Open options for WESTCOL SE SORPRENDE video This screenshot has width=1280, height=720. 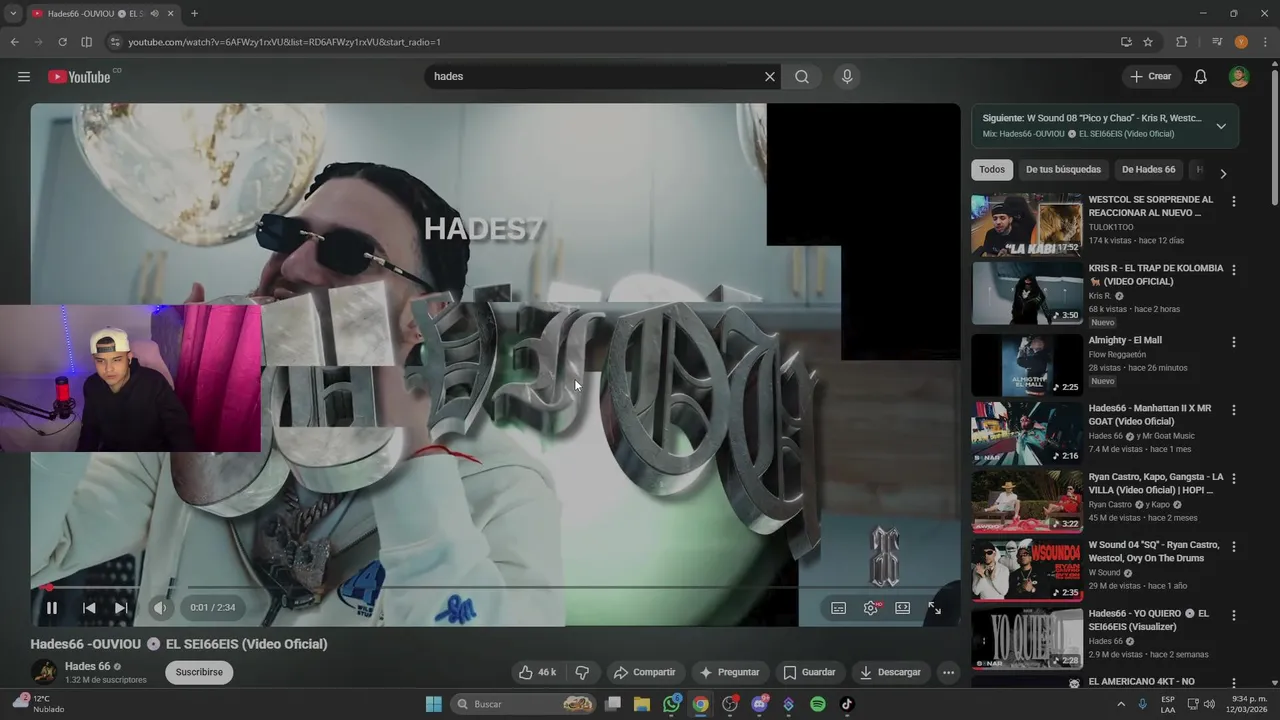click(x=1233, y=201)
